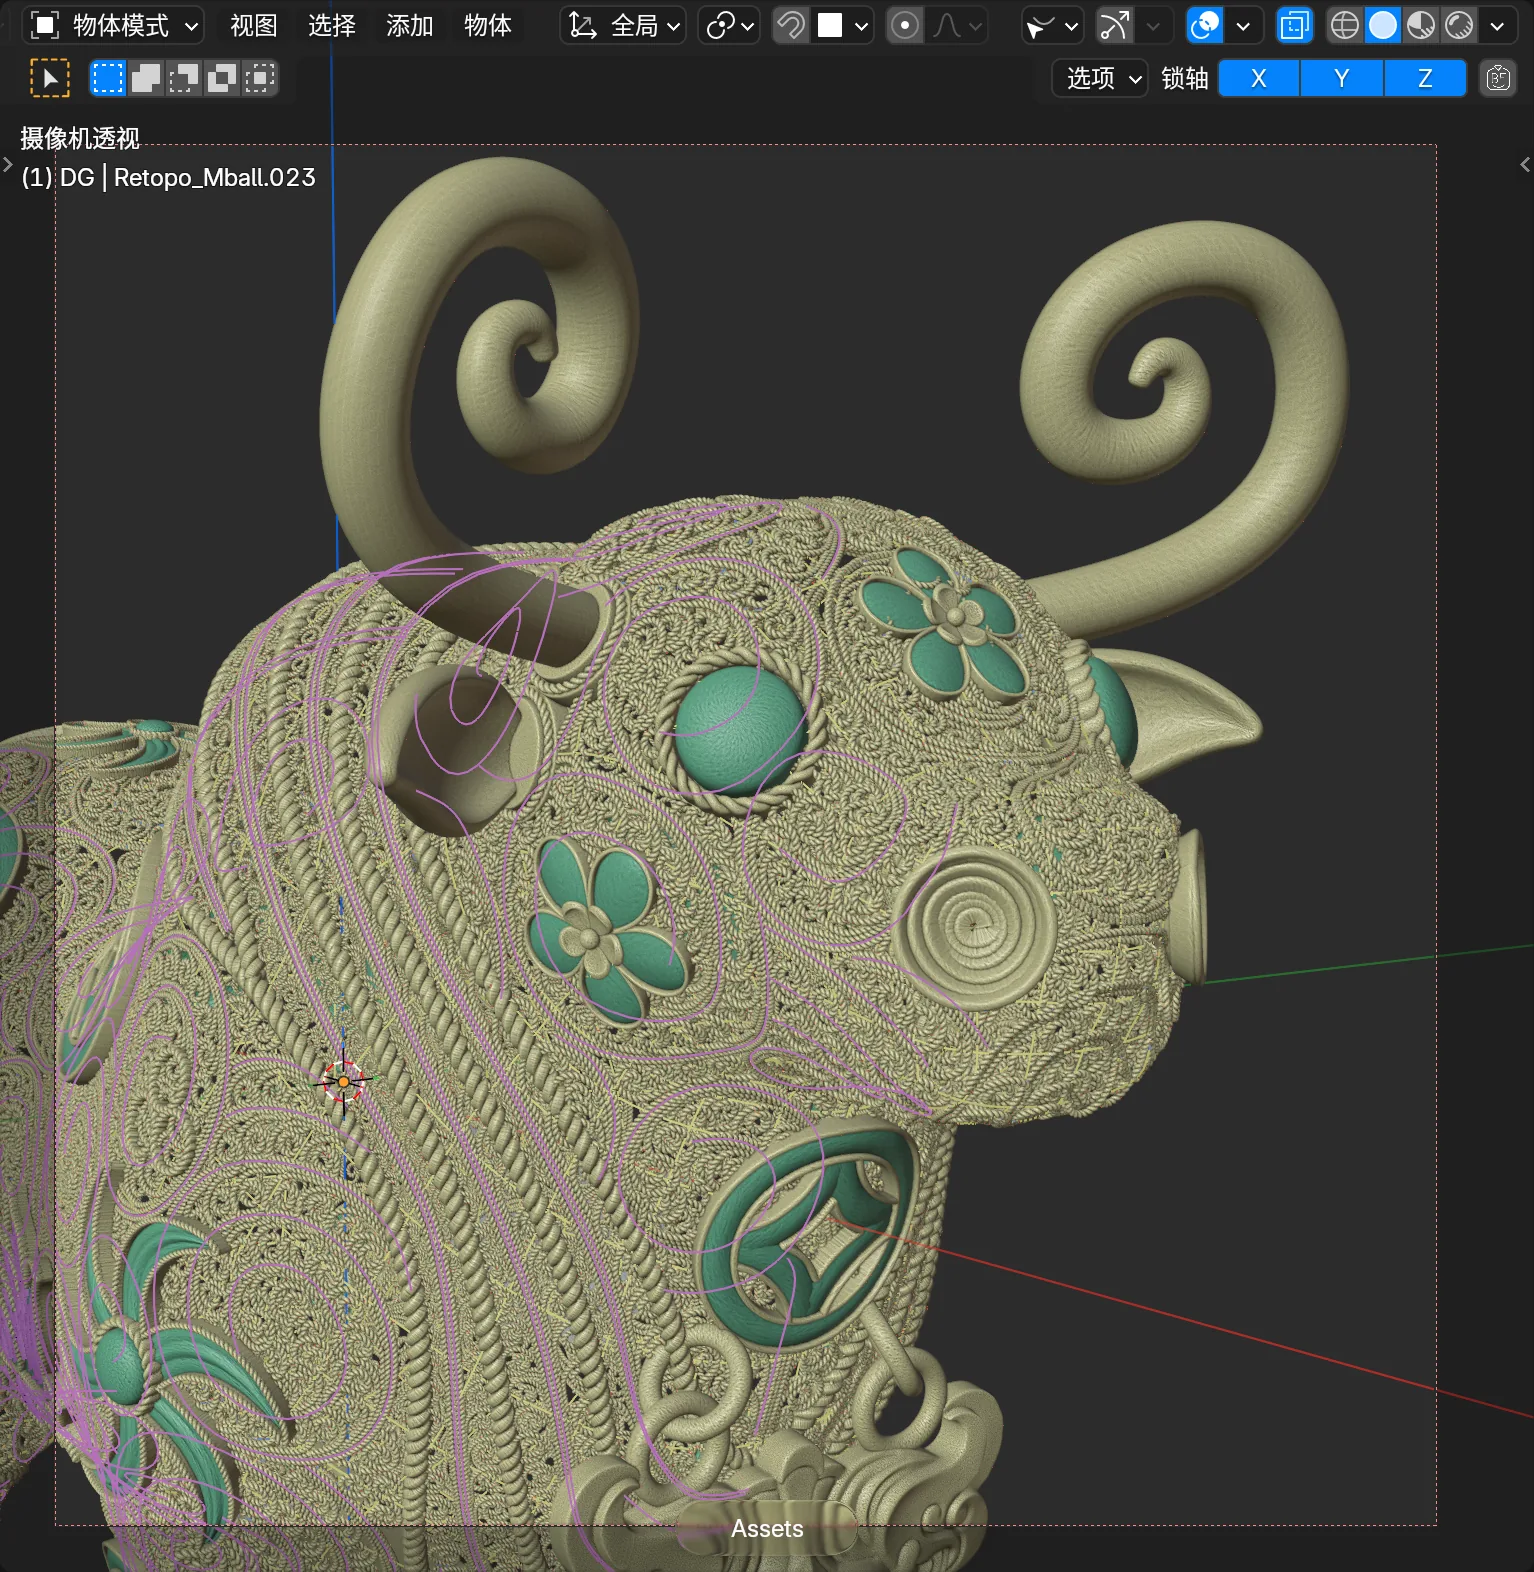Image resolution: width=1534 pixels, height=1572 pixels.
Task: Switch viewport shading to Material Preview
Action: [1421, 25]
